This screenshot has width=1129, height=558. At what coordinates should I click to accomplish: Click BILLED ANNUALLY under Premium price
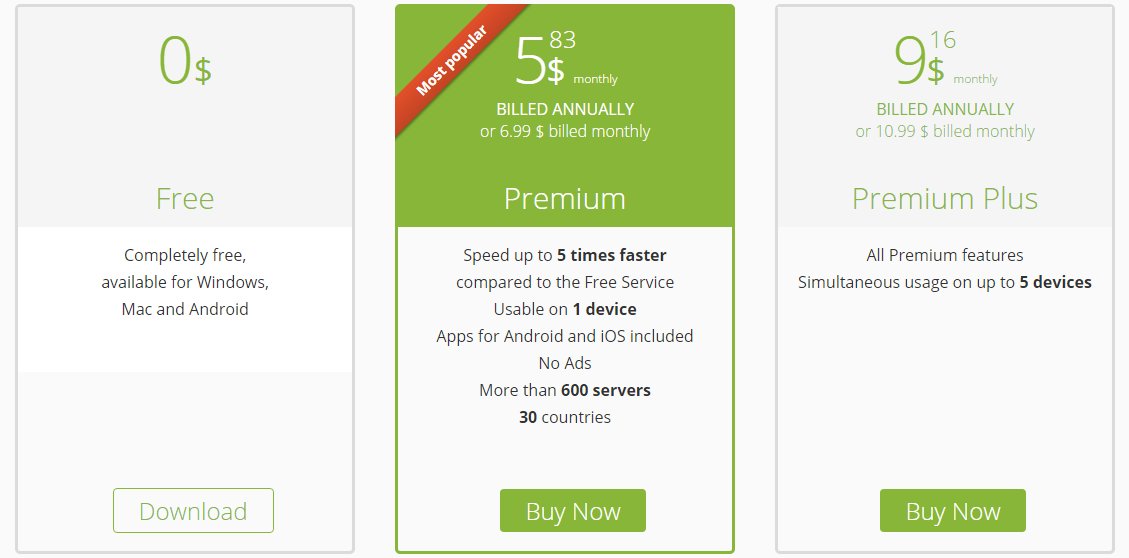565,109
